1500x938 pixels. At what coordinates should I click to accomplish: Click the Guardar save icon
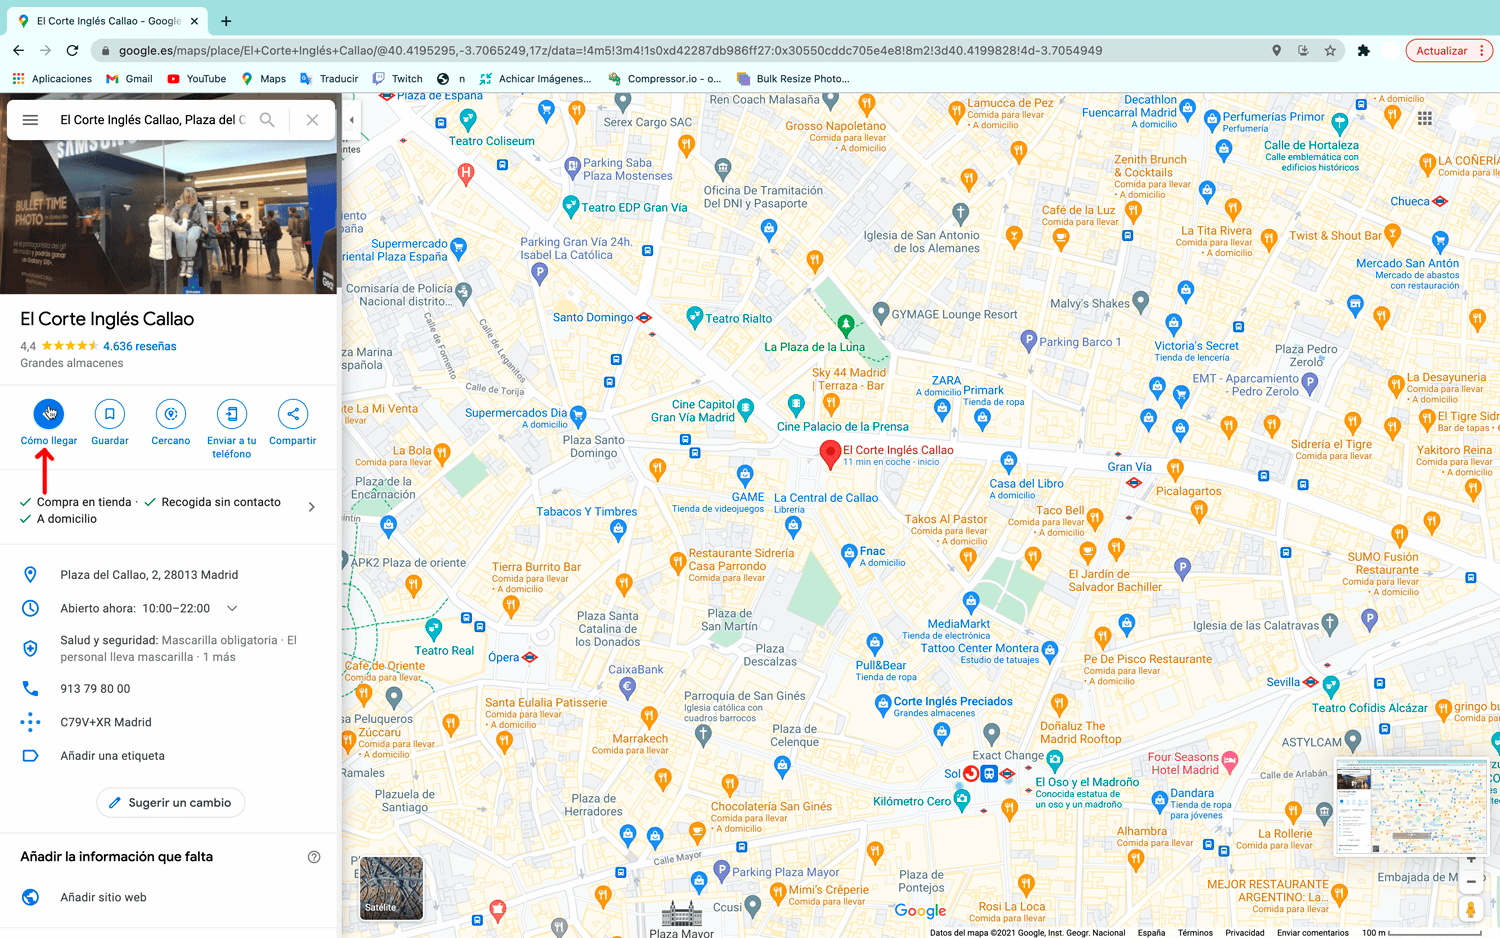[110, 414]
